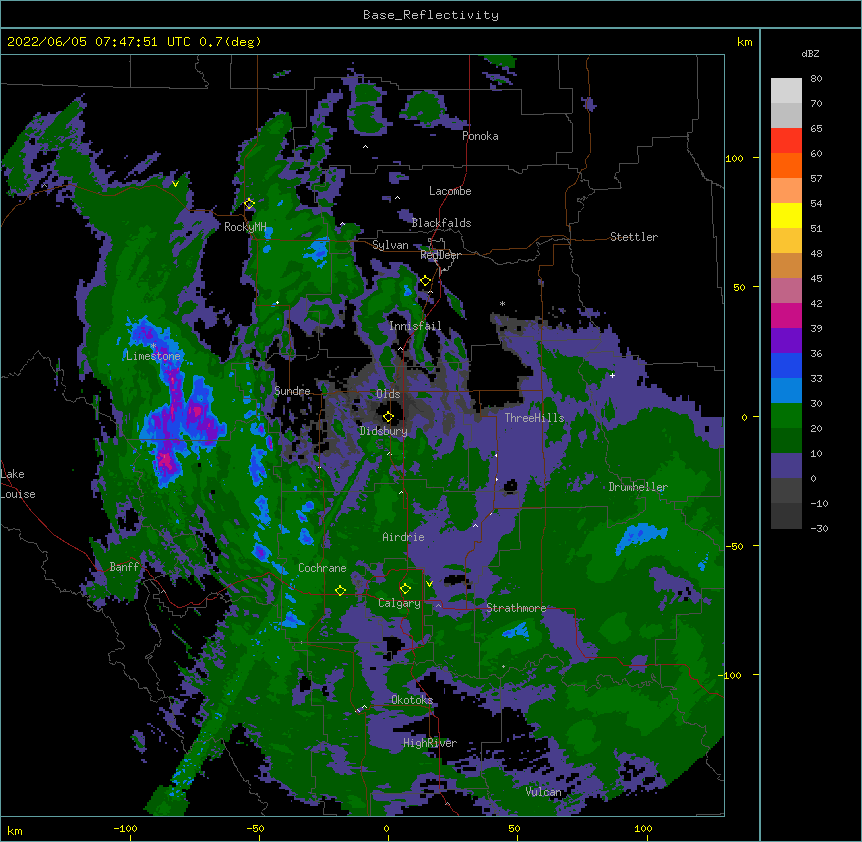Click the yellow V marker northwest of RockyMH
Viewport: 862px width, 842px height.
pyautogui.click(x=175, y=184)
